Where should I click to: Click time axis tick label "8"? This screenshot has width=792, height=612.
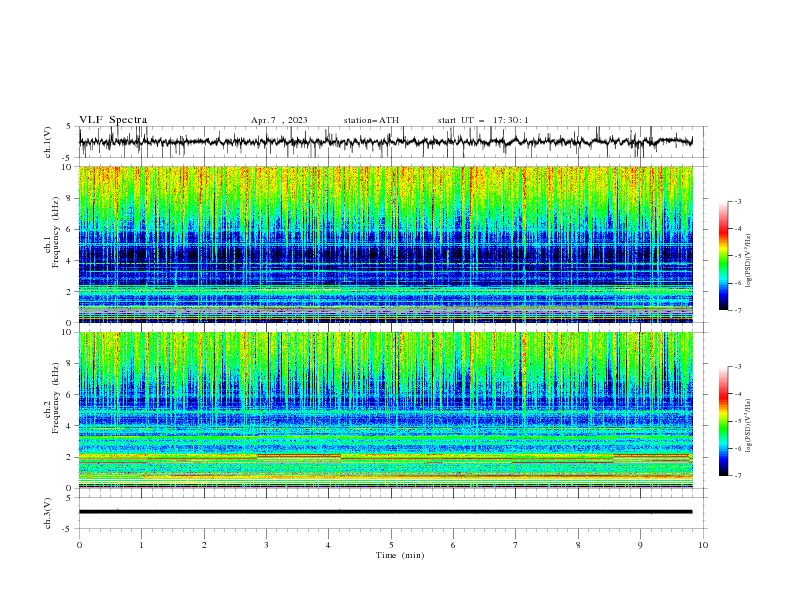(x=578, y=545)
